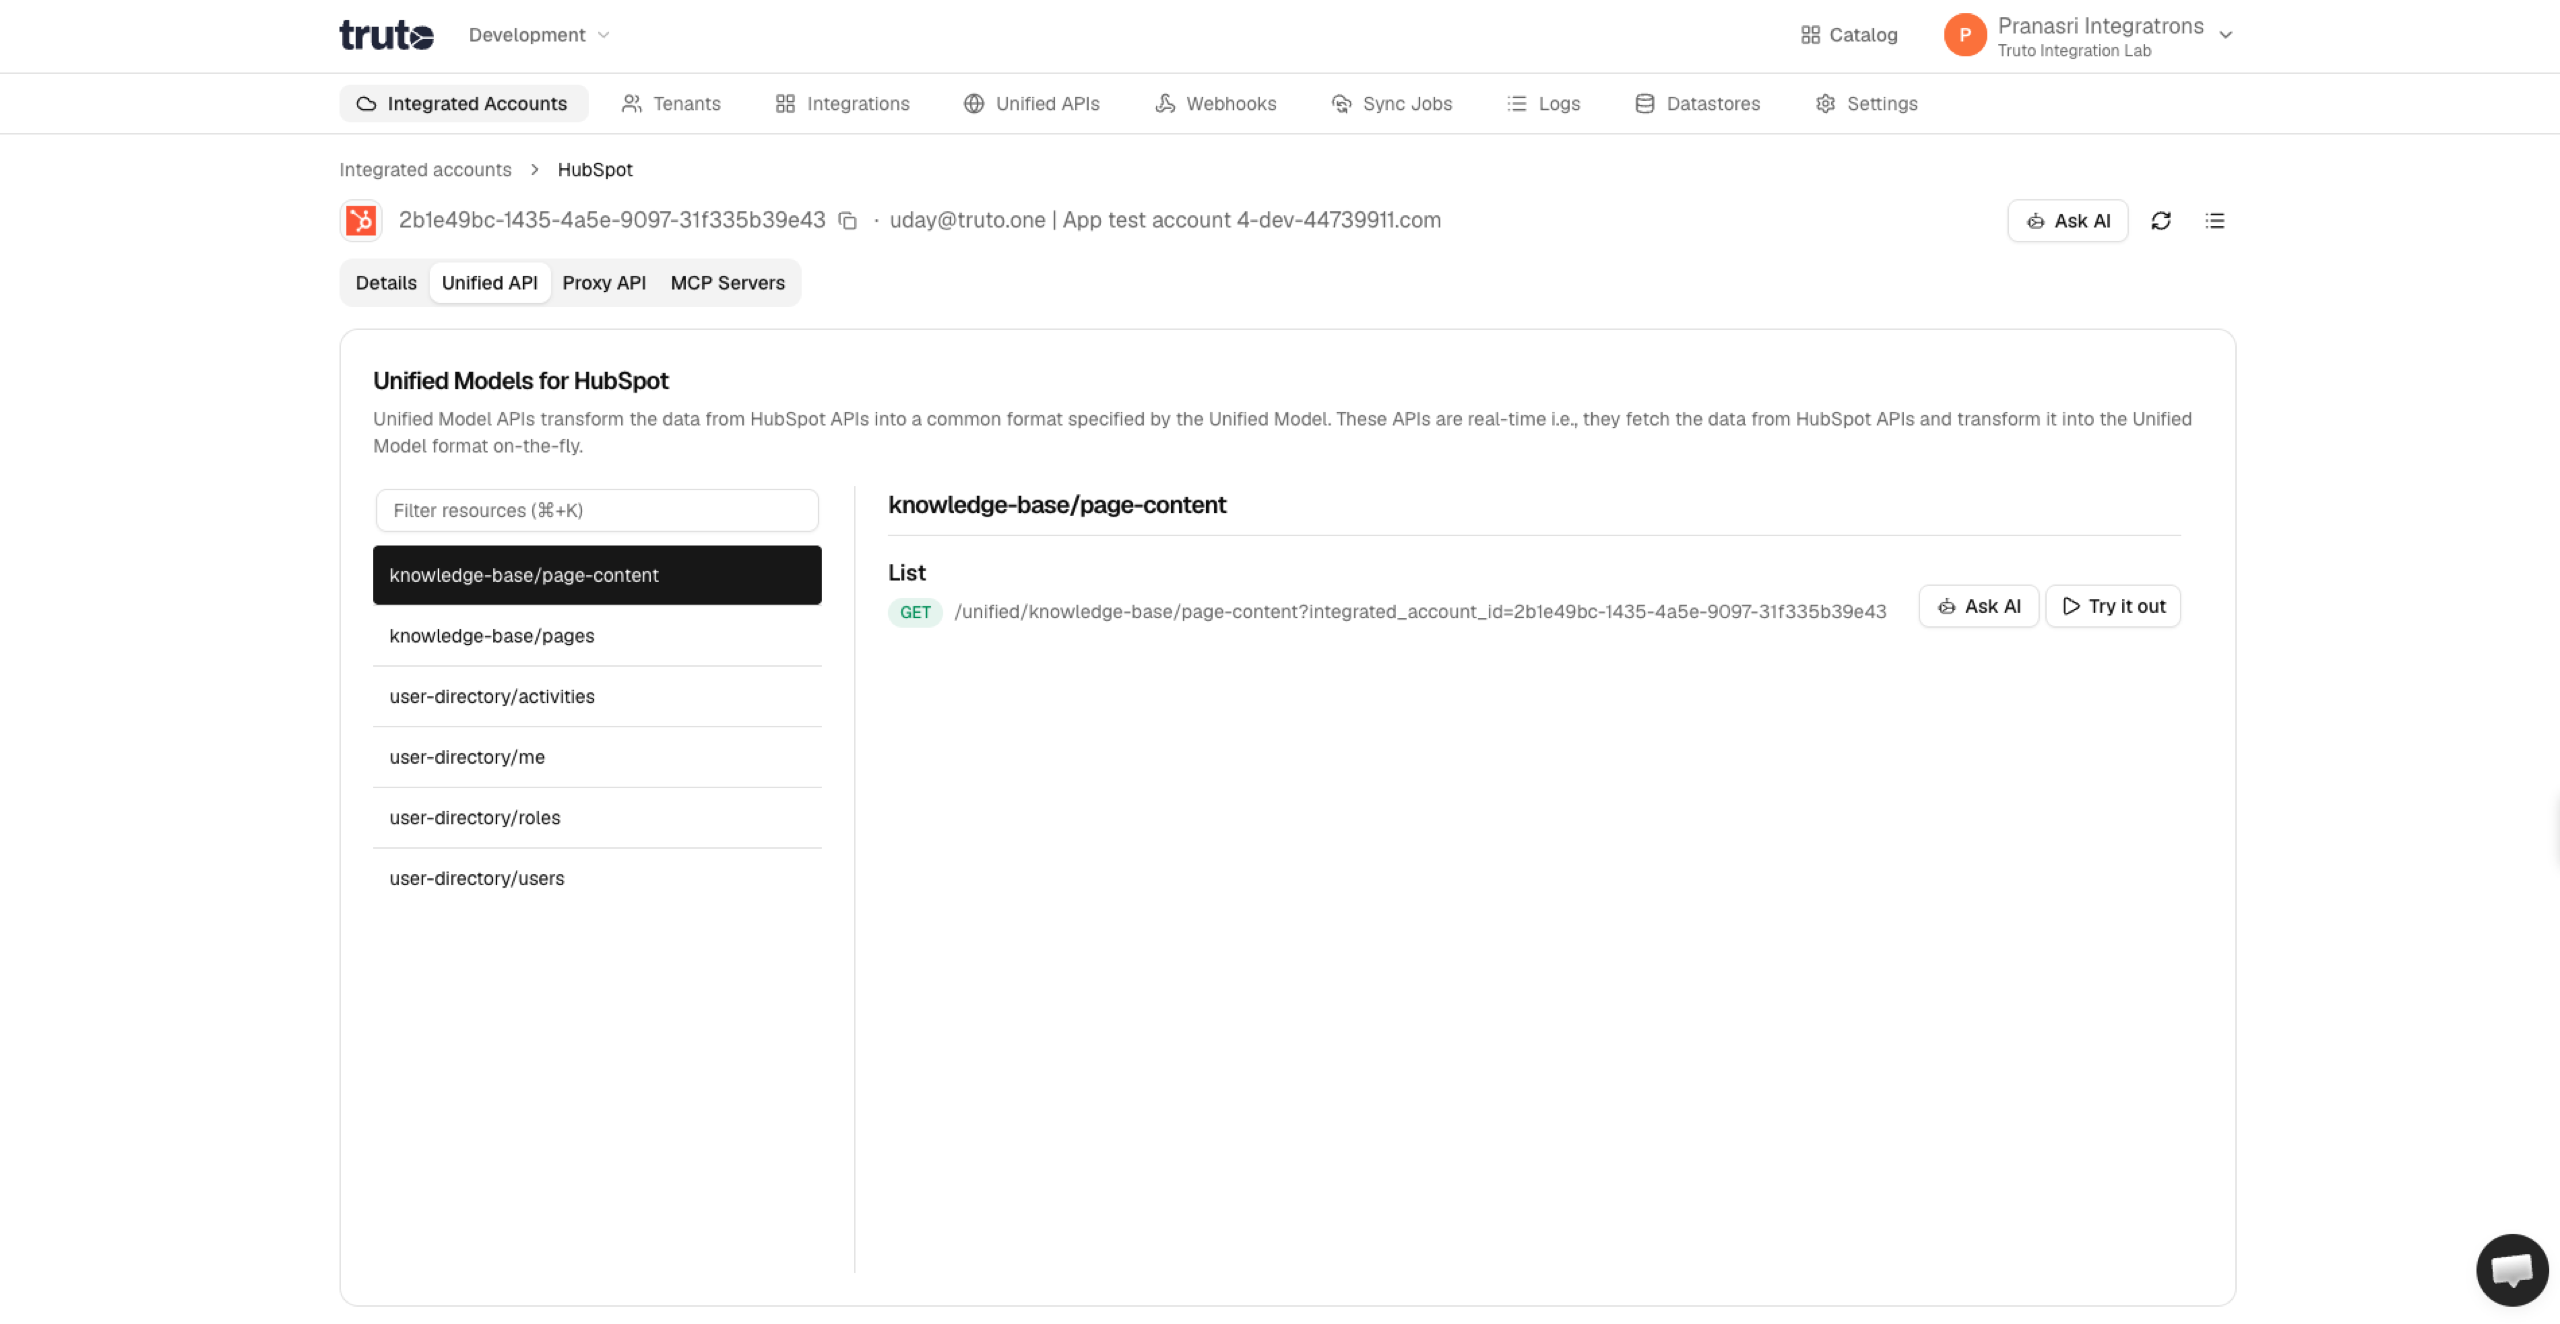Screen dimensions: 2560x1324
Task: Go to Sync Jobs
Action: (x=1391, y=103)
